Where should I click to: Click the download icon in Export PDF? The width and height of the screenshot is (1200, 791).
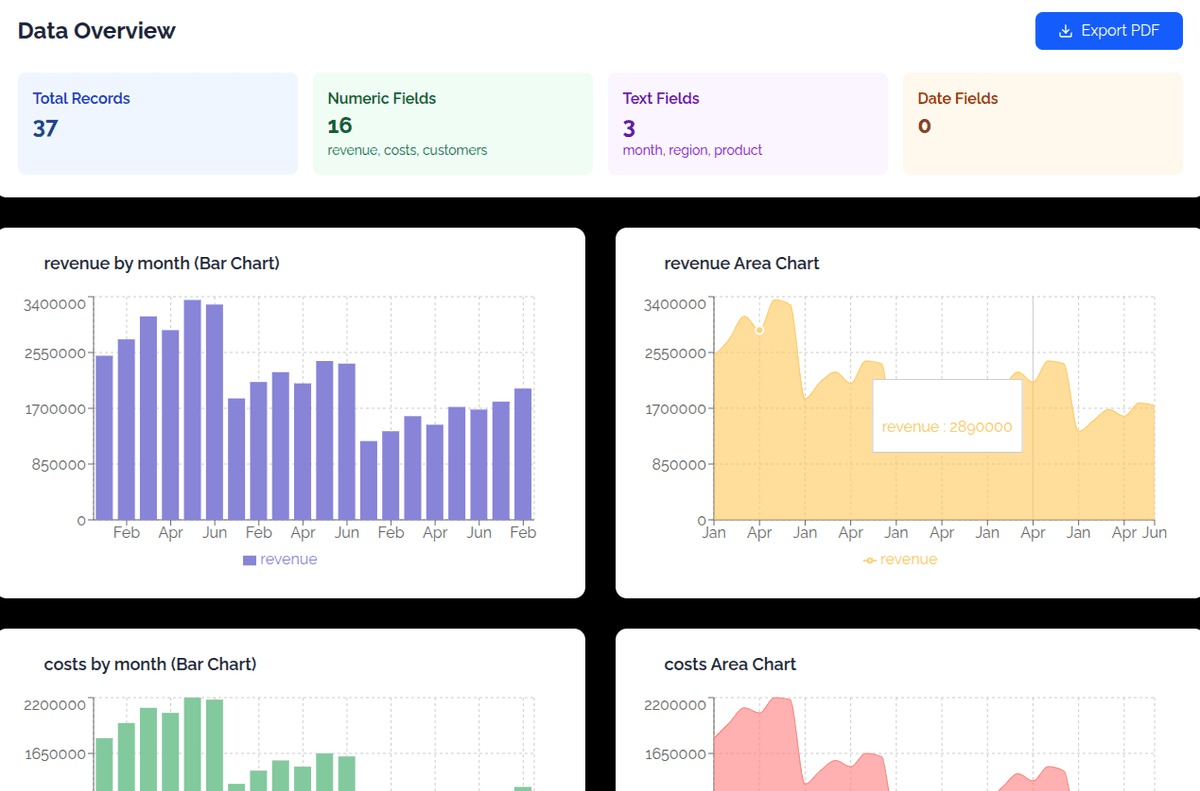(x=1065, y=31)
